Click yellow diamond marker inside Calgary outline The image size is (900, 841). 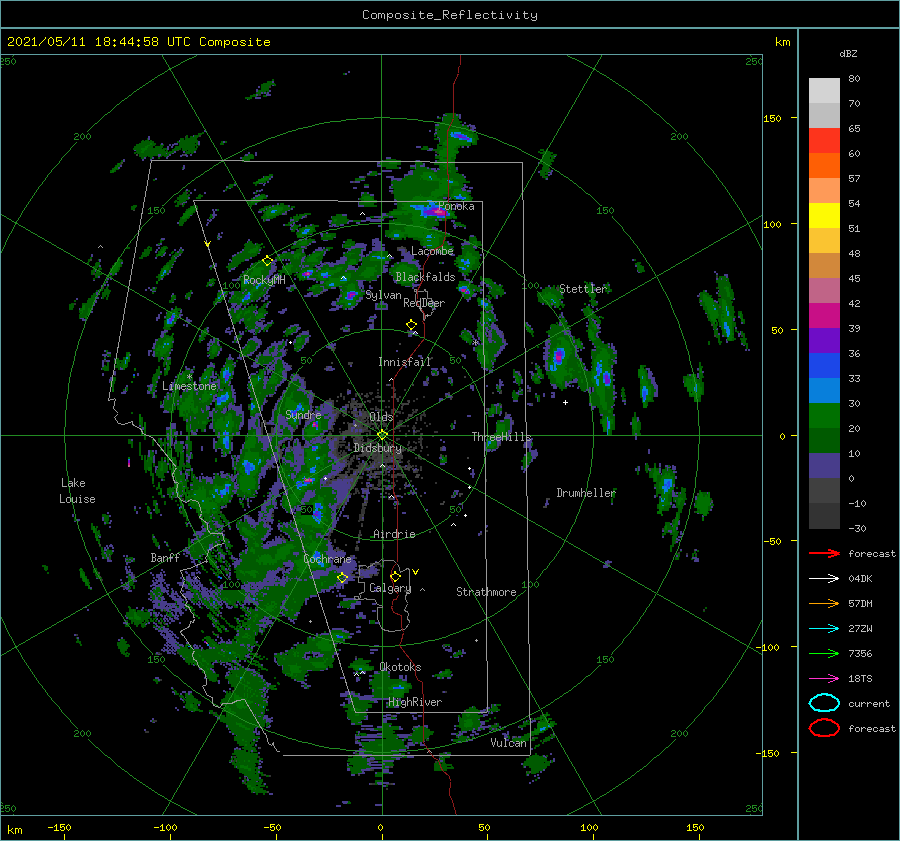pyautogui.click(x=395, y=576)
